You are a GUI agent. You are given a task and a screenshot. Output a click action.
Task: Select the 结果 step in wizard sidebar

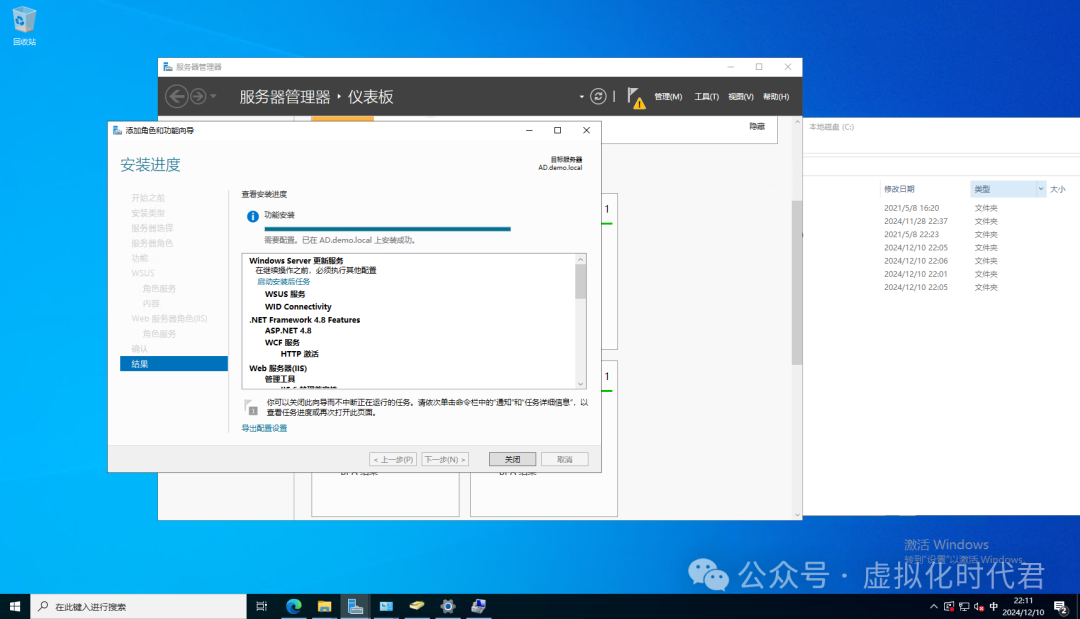click(174, 364)
